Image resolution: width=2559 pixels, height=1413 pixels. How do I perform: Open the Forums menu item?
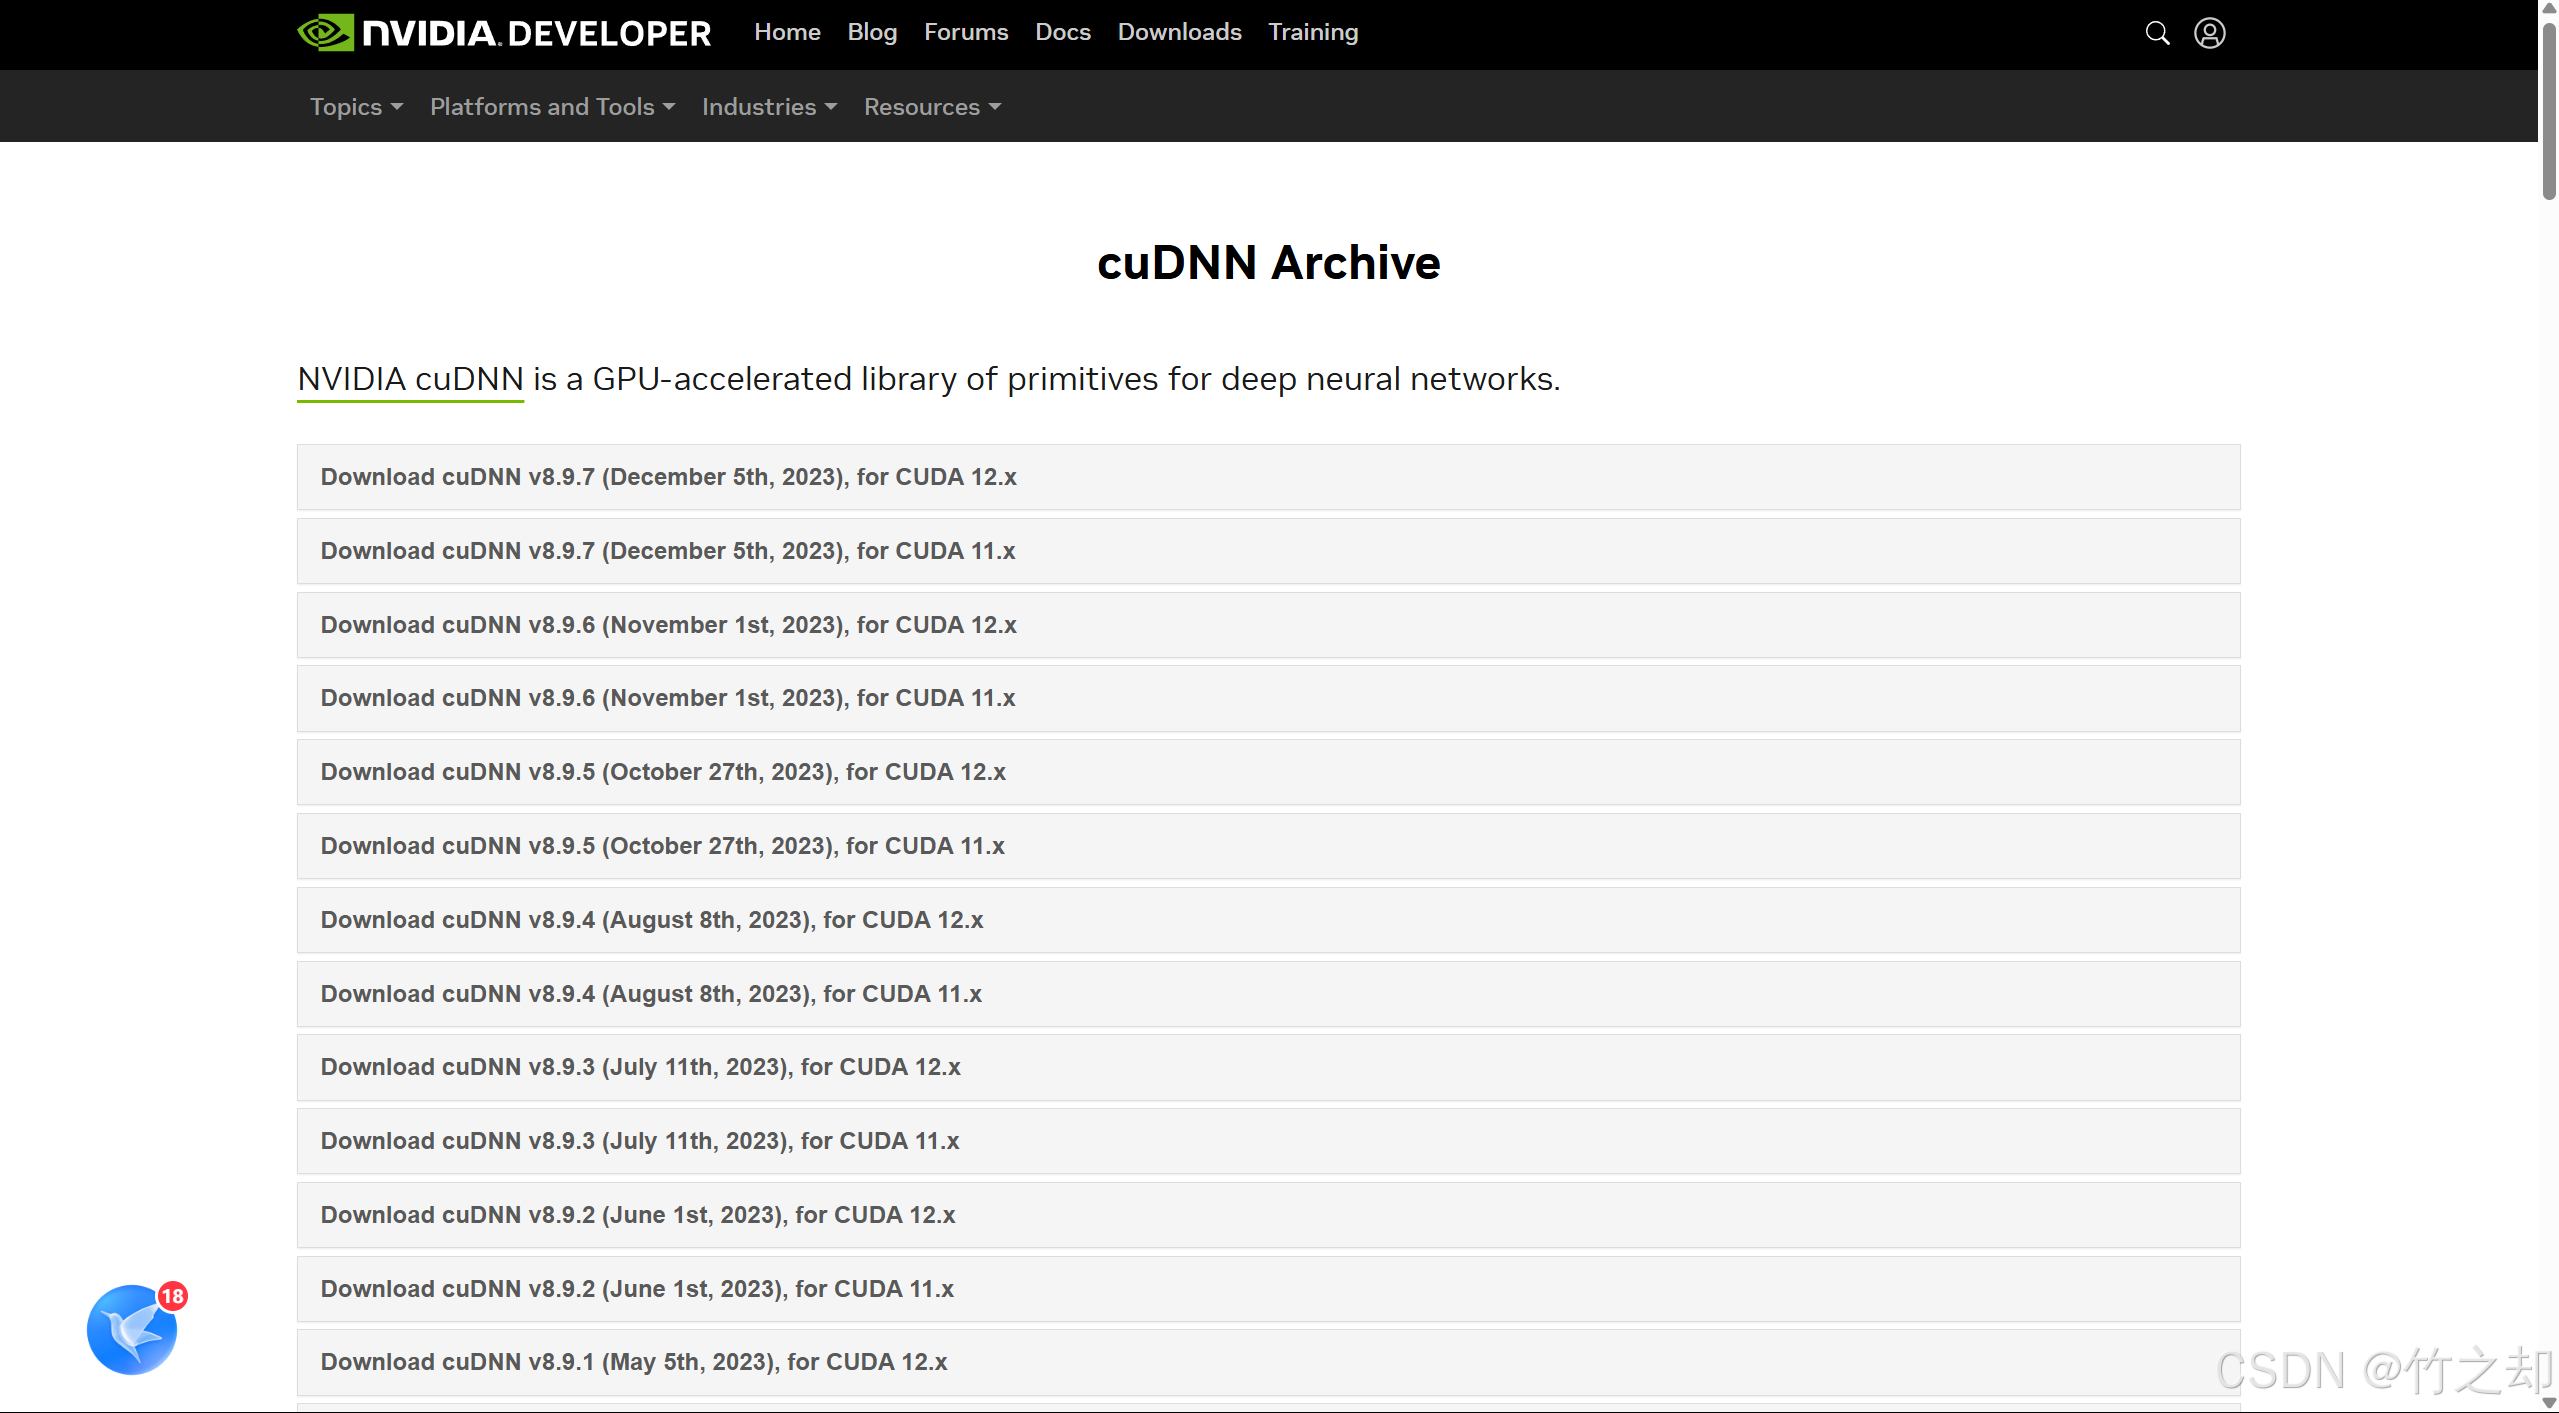coord(965,33)
